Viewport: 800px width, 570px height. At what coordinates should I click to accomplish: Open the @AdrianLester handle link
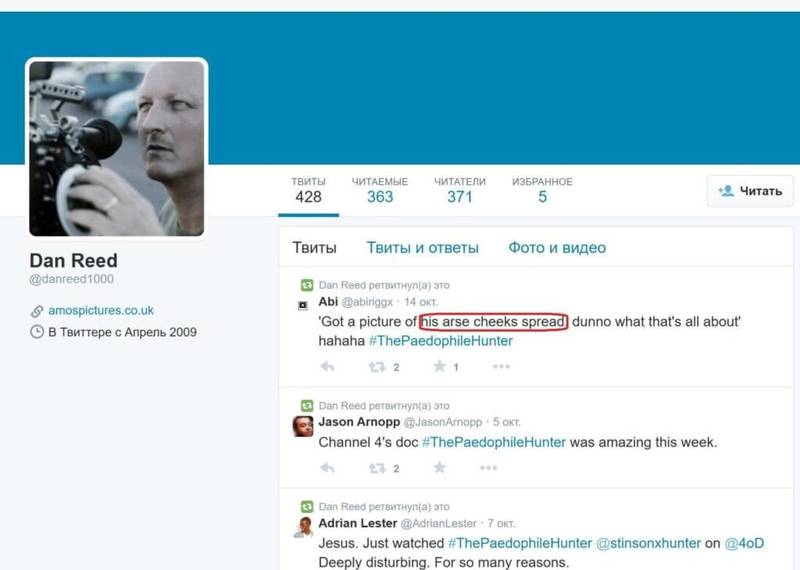click(x=438, y=524)
